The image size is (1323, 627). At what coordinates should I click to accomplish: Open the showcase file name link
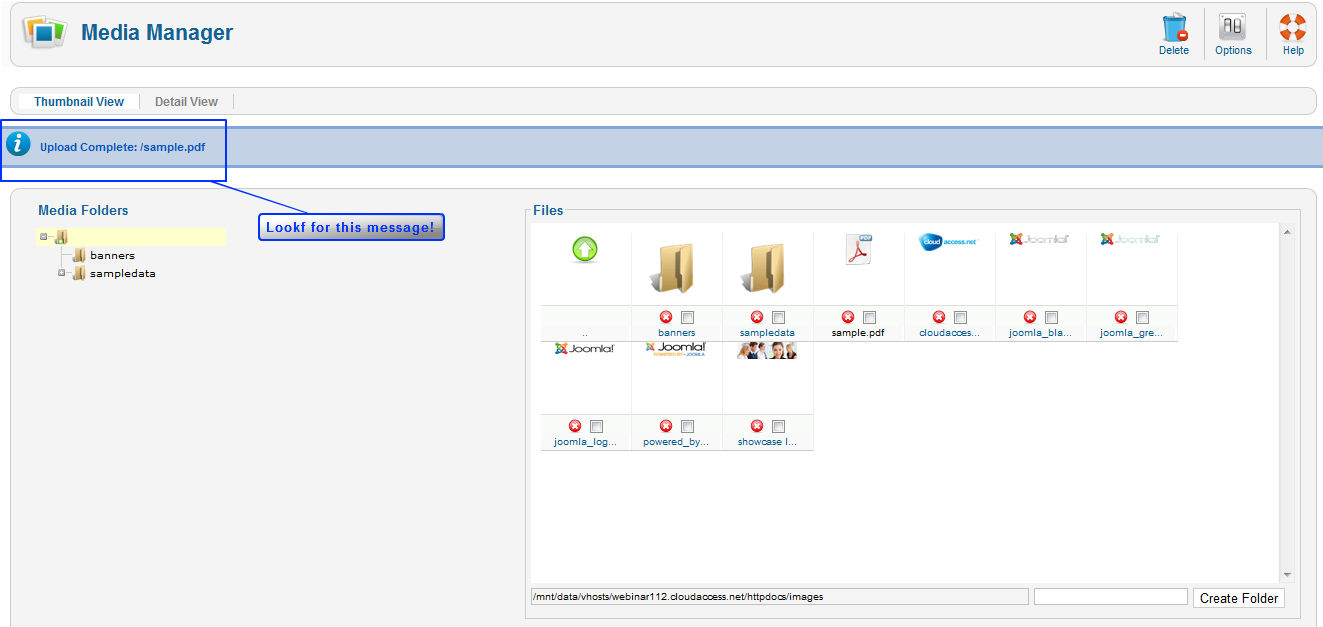point(767,442)
